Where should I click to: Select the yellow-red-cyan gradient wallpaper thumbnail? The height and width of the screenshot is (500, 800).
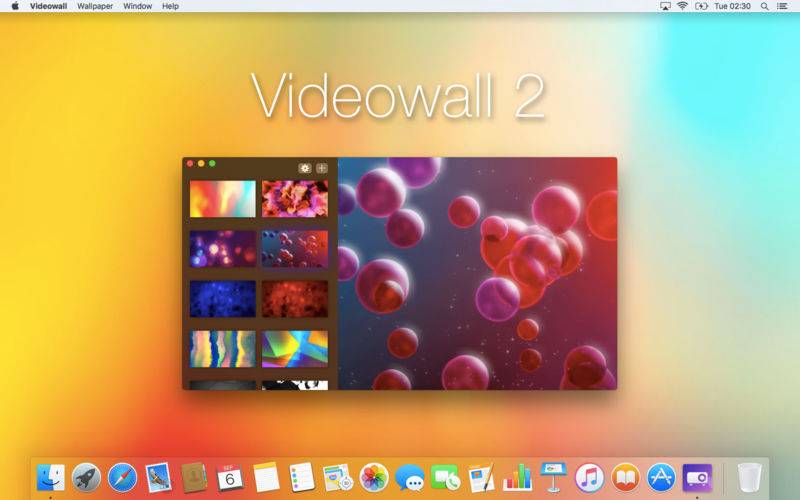(223, 199)
